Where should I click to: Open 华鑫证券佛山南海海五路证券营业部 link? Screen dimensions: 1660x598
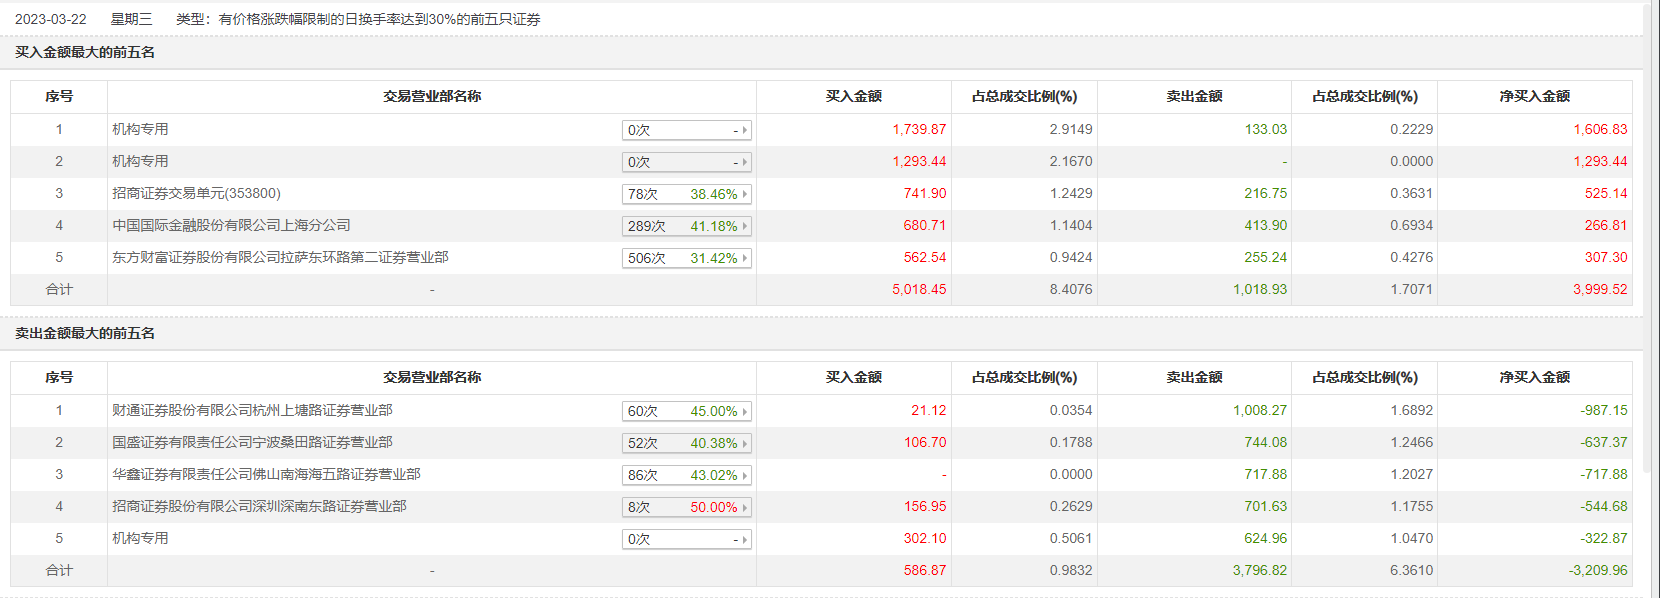(x=266, y=474)
